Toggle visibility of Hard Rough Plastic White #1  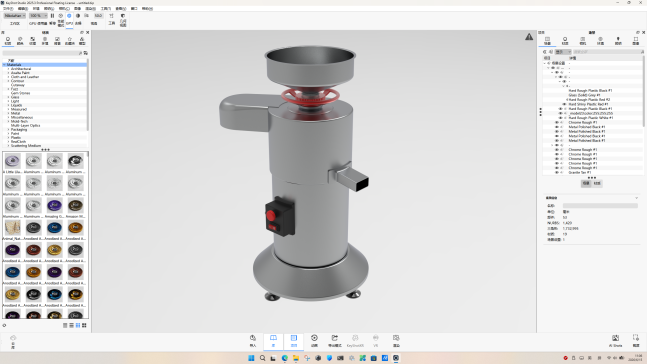click(x=560, y=118)
